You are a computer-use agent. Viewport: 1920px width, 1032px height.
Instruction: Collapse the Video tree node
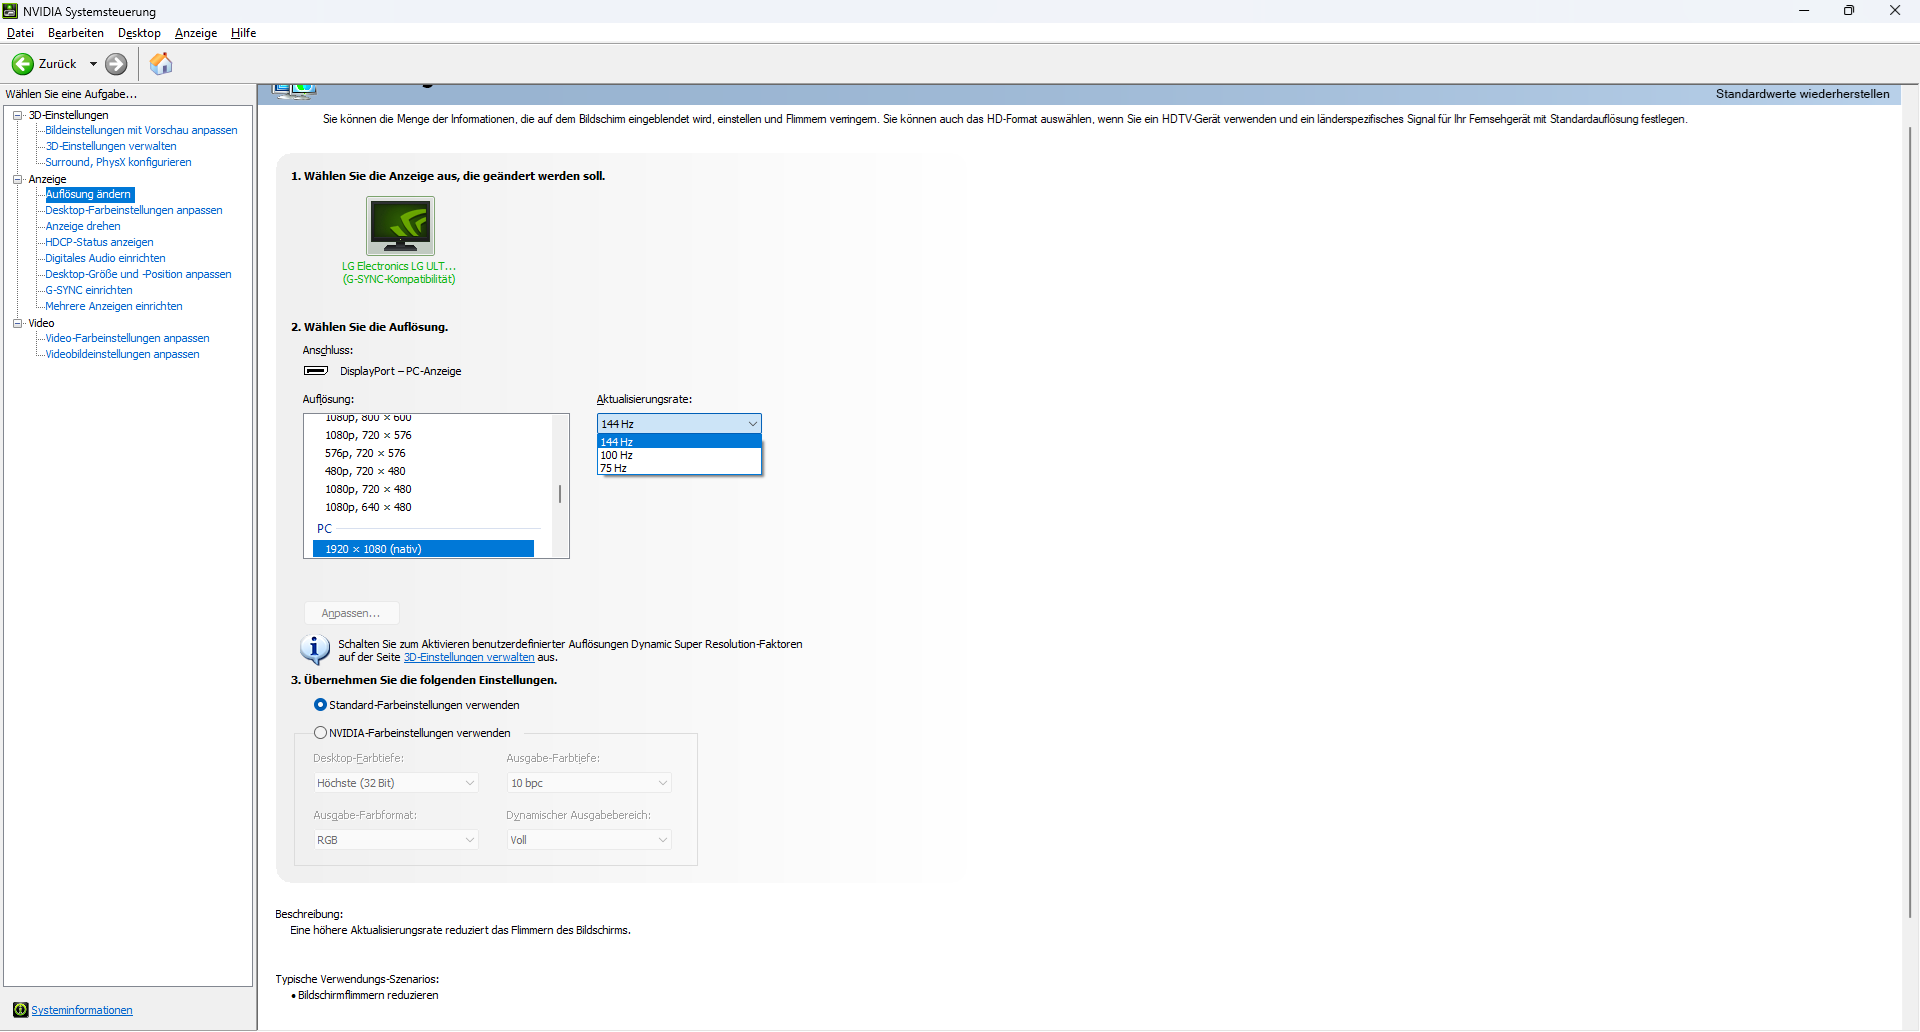(x=17, y=323)
